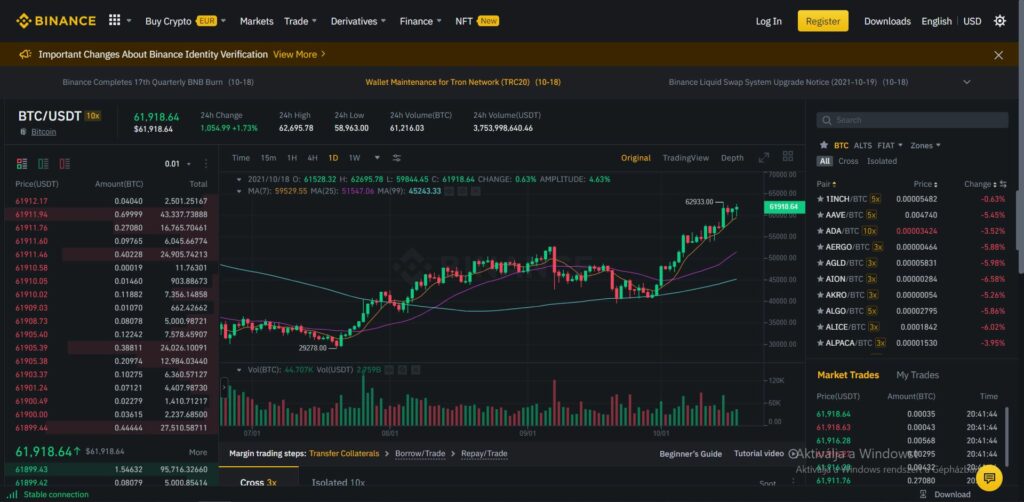Favorite the 1INCH/BTC pair star
1024x502 pixels.
click(x=820, y=198)
